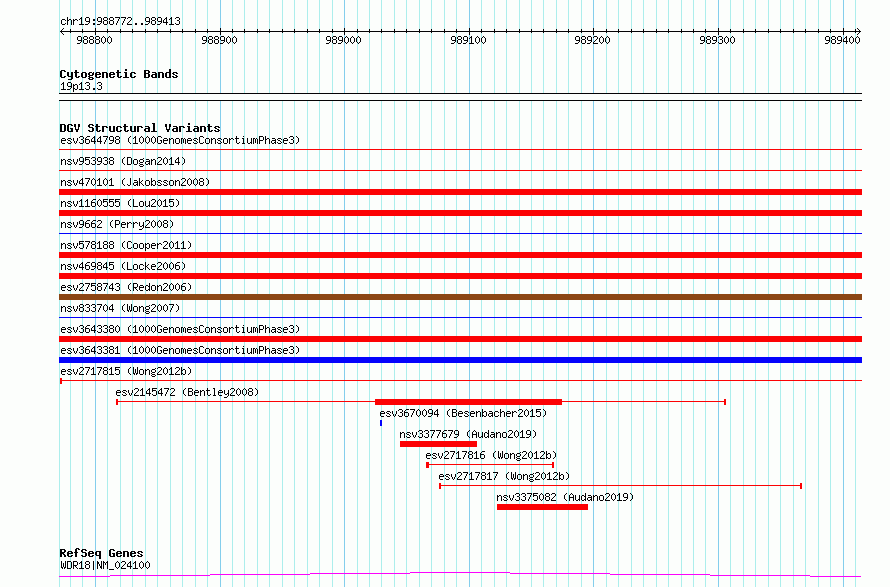Click the thick red nsv1160555 bar

(460, 213)
